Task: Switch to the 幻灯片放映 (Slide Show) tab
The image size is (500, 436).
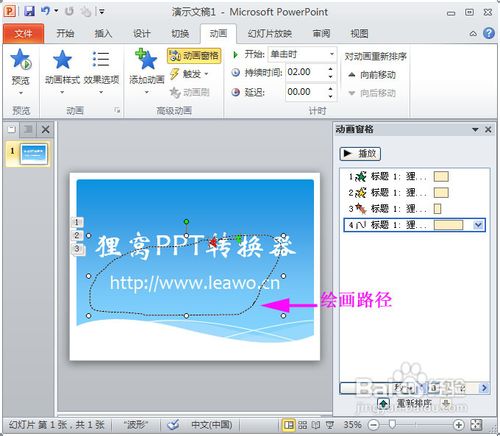Action: click(x=270, y=33)
